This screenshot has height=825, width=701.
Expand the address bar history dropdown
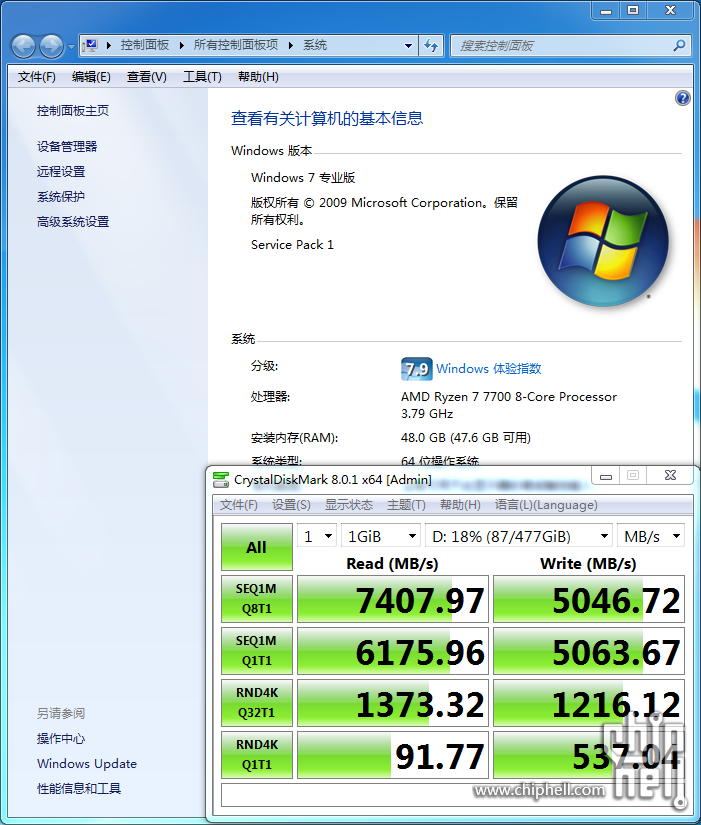(408, 46)
